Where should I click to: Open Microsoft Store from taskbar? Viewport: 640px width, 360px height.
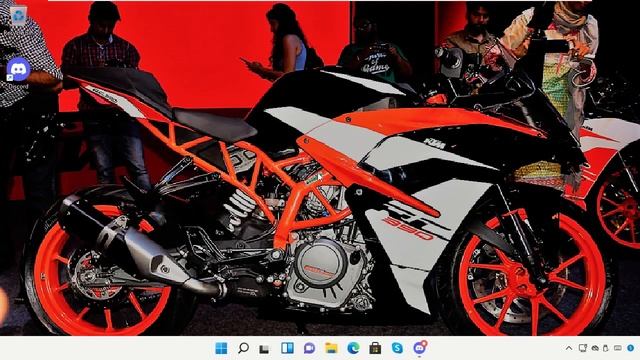click(375, 348)
